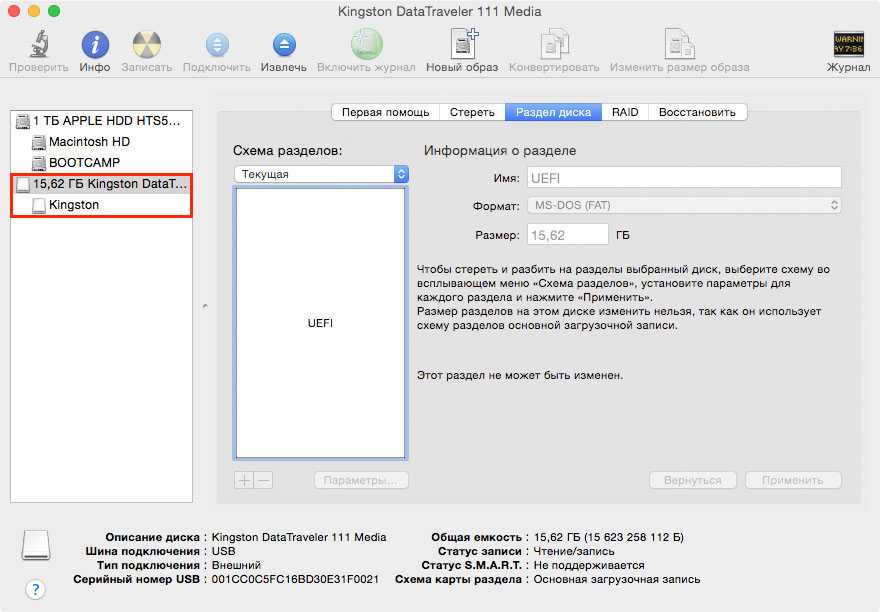
Task: Click the sidebar splitter handle
Action: click(x=205, y=307)
